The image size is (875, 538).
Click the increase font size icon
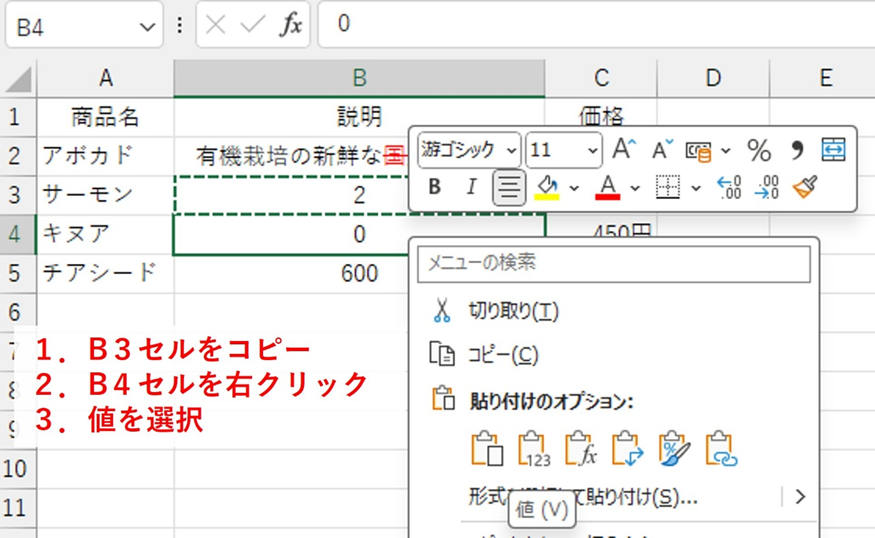click(624, 150)
